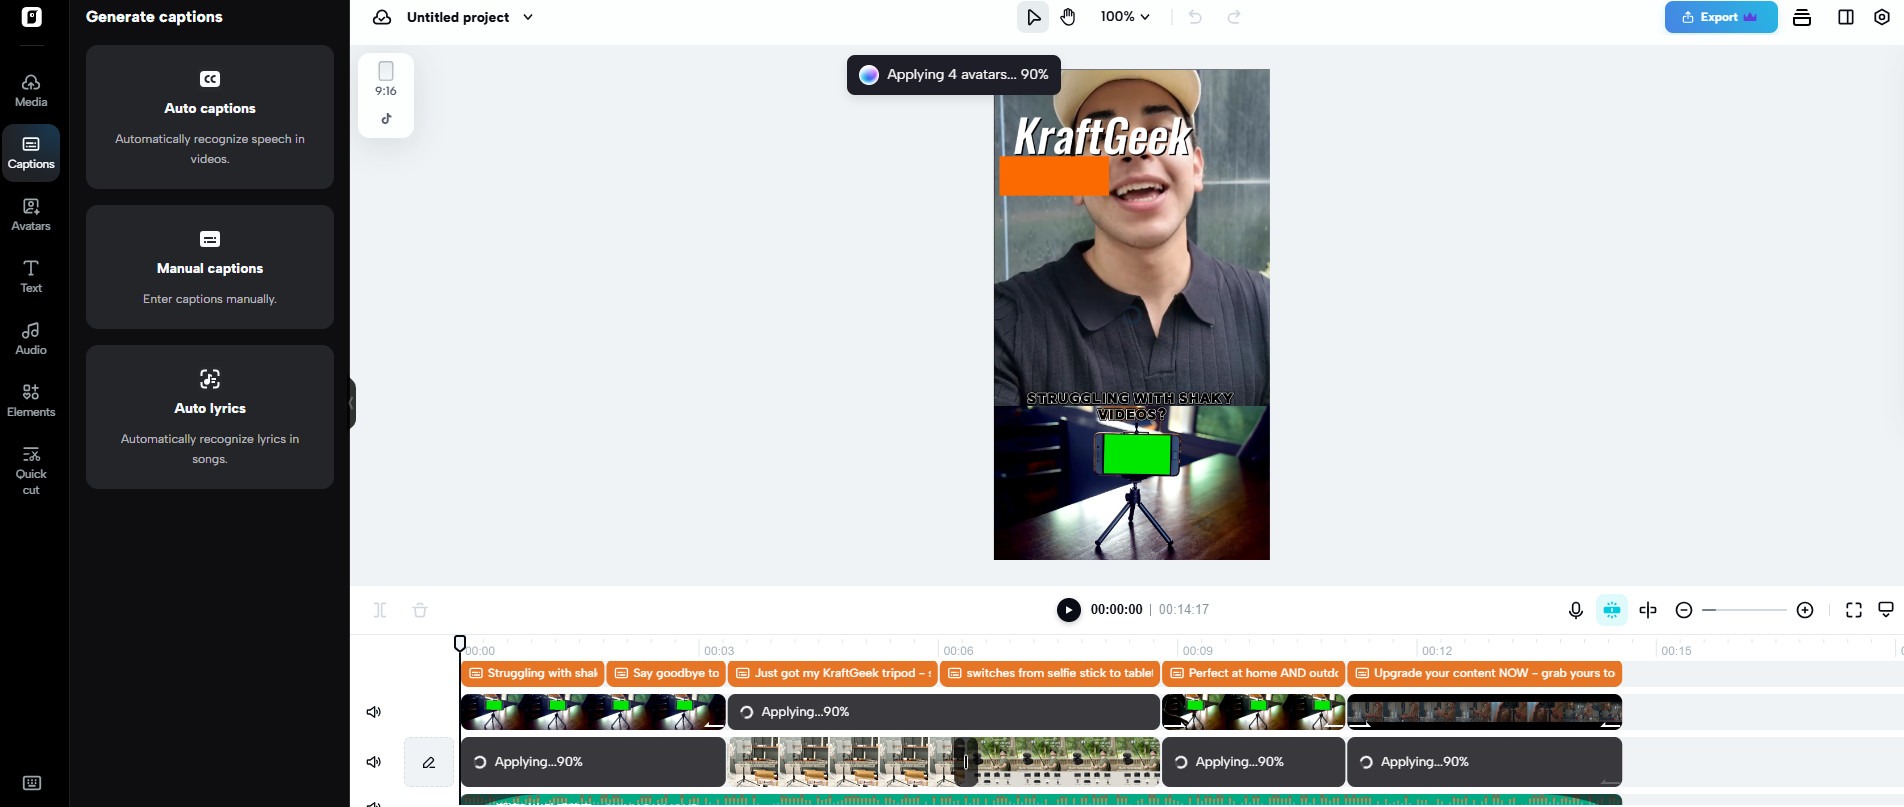The height and width of the screenshot is (807, 1904).
Task: Select the 'Say goodbye to' caption clip
Action: click(666, 674)
